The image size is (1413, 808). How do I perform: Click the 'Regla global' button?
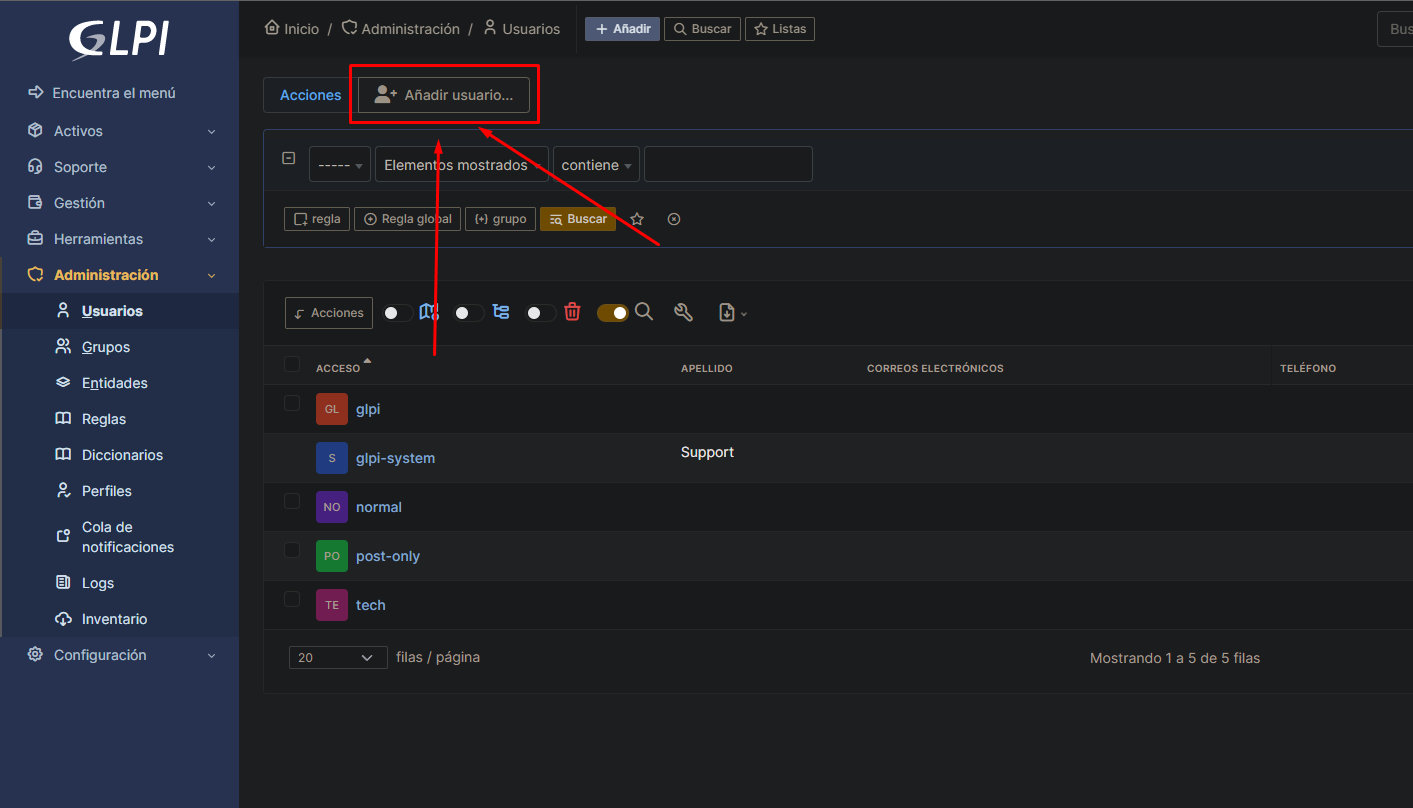[407, 219]
